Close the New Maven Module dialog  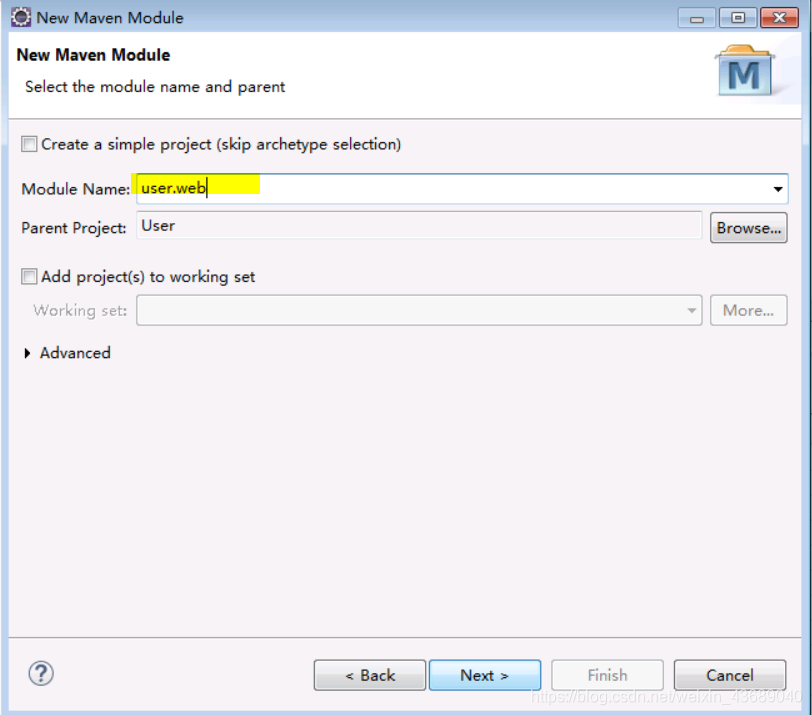tap(779, 18)
